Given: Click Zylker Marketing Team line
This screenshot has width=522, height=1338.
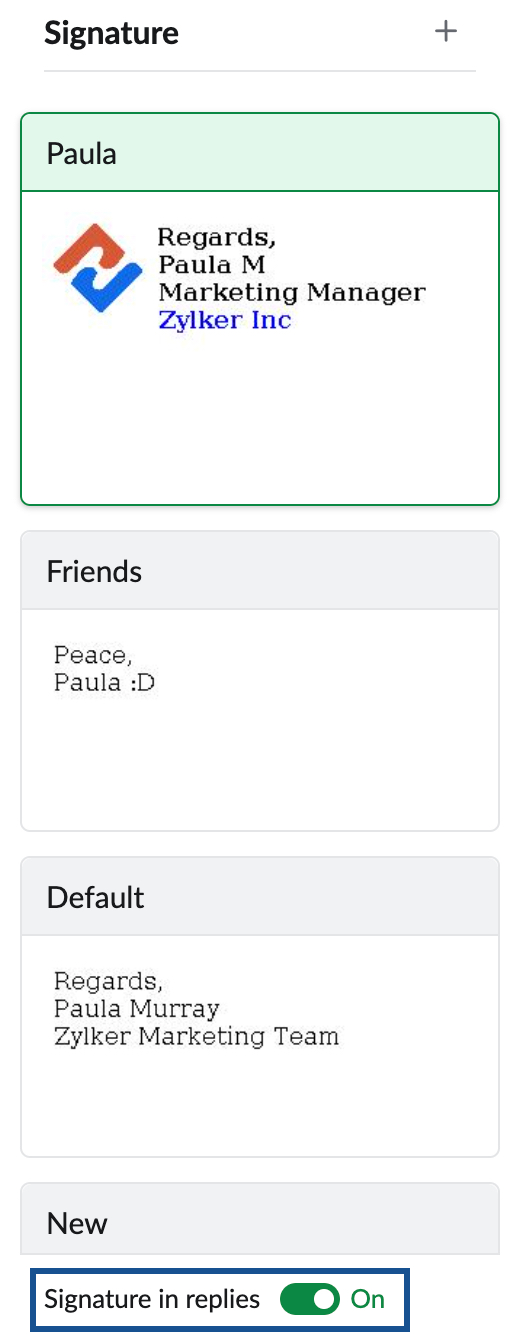Looking at the screenshot, I should [197, 1035].
